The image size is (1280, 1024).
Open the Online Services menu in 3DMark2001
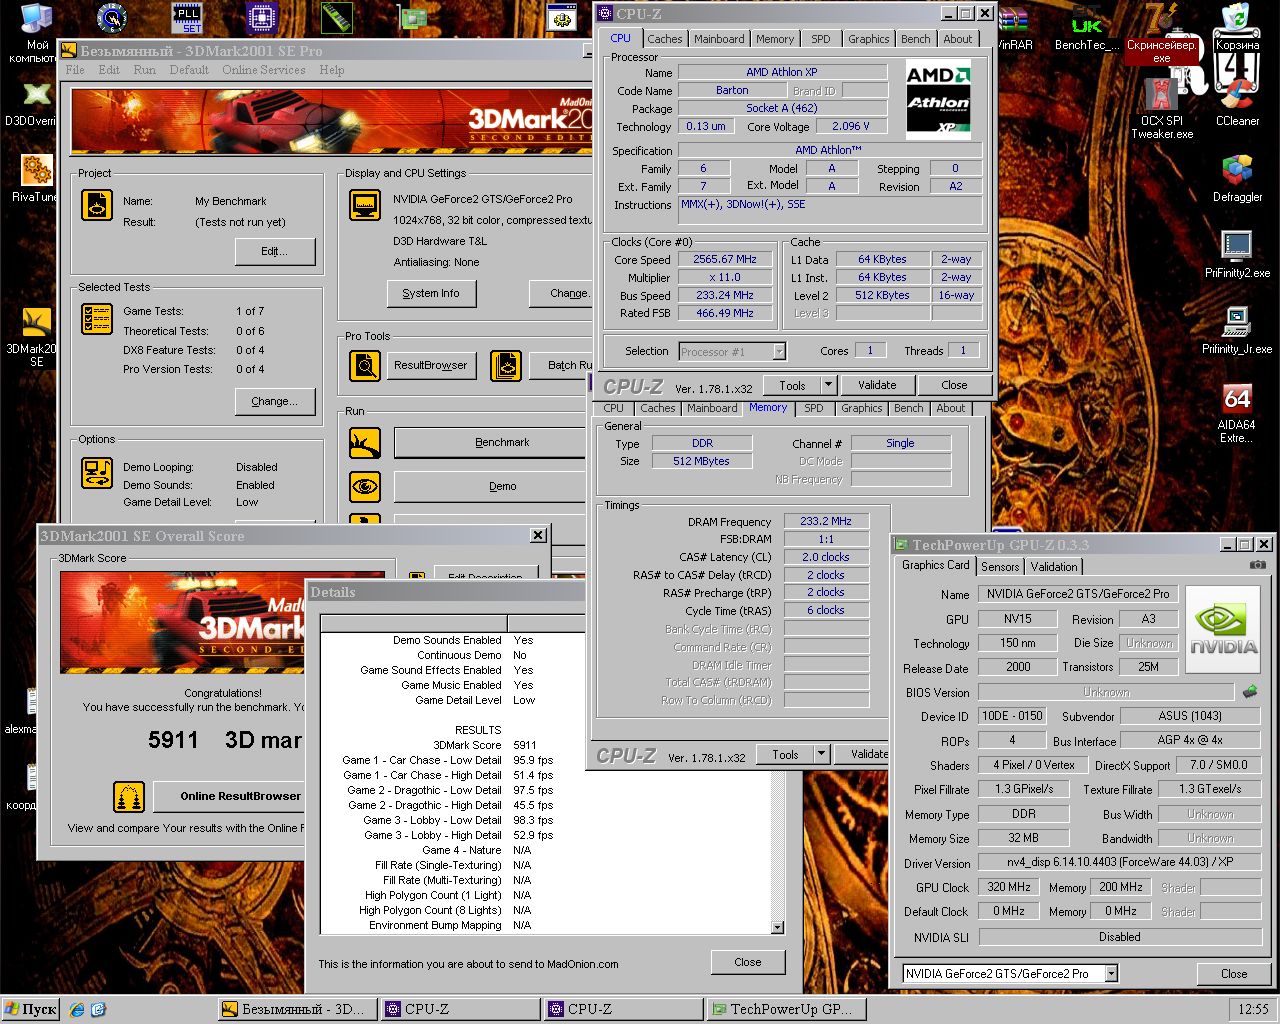pos(264,70)
